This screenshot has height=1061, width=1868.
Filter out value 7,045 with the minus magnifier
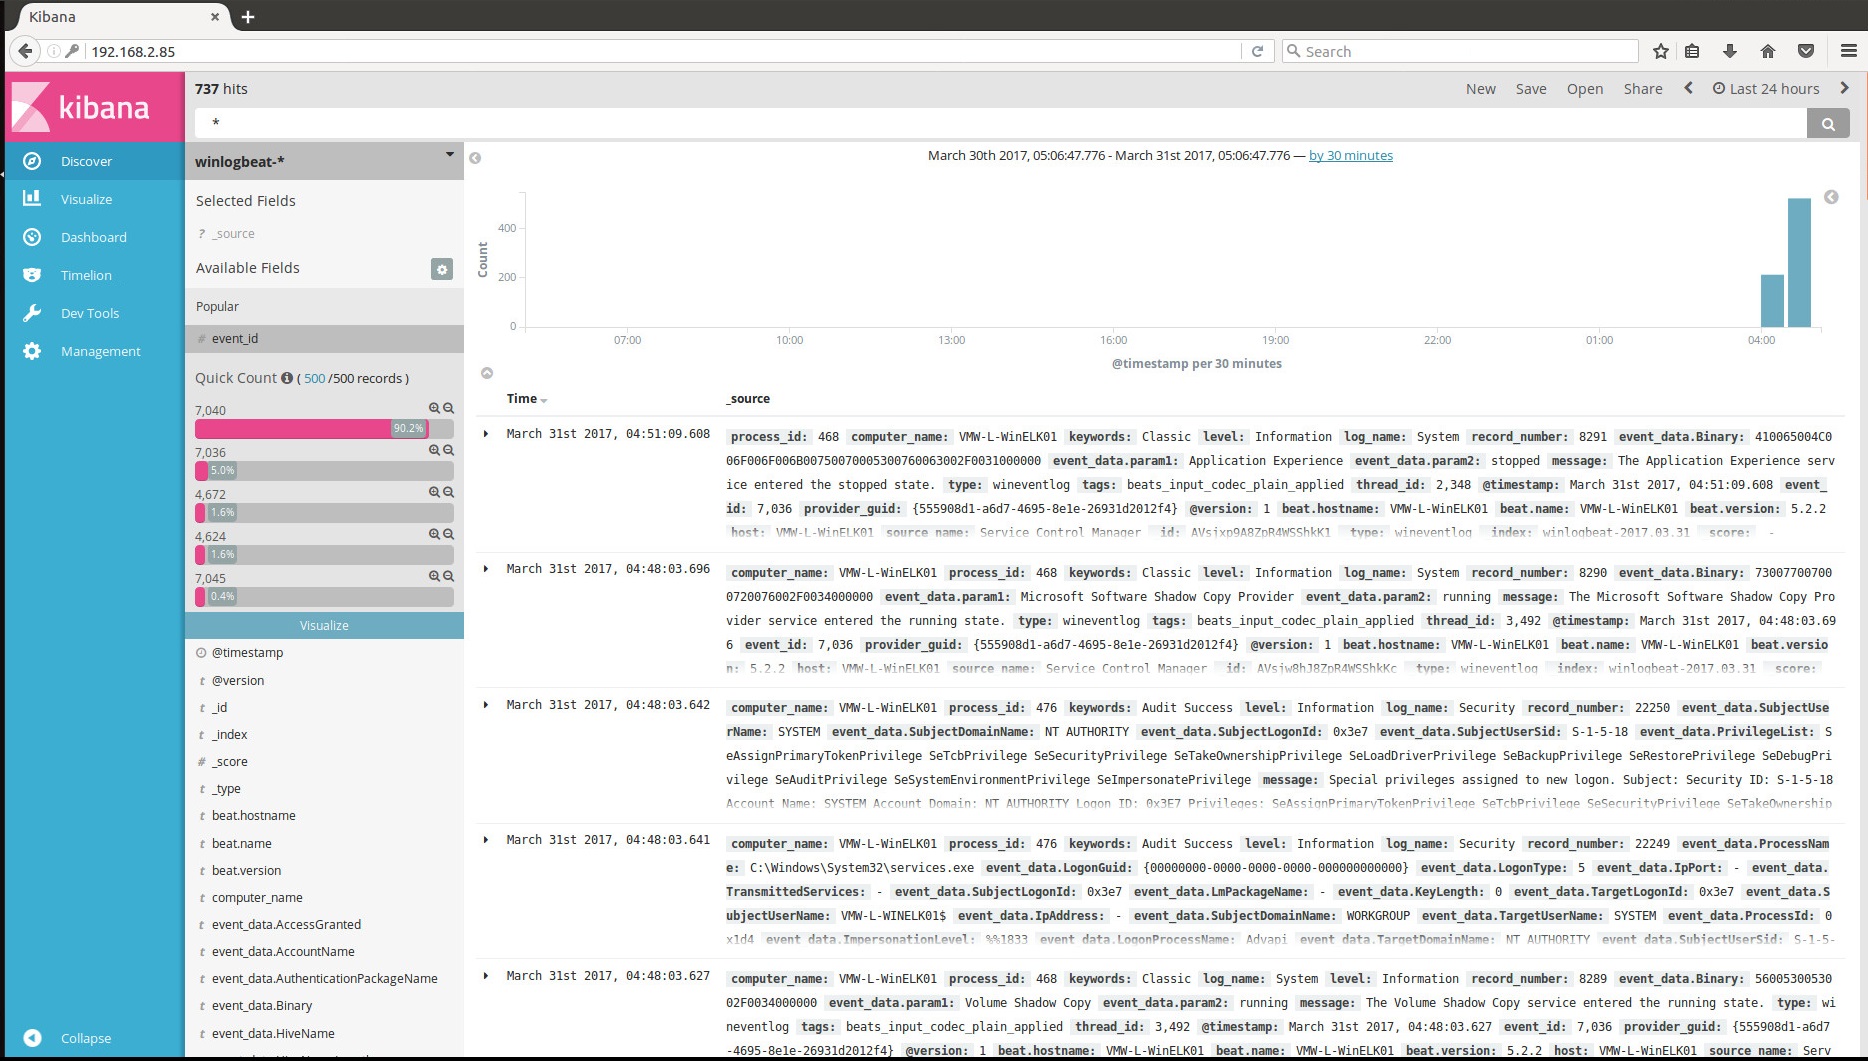(449, 576)
